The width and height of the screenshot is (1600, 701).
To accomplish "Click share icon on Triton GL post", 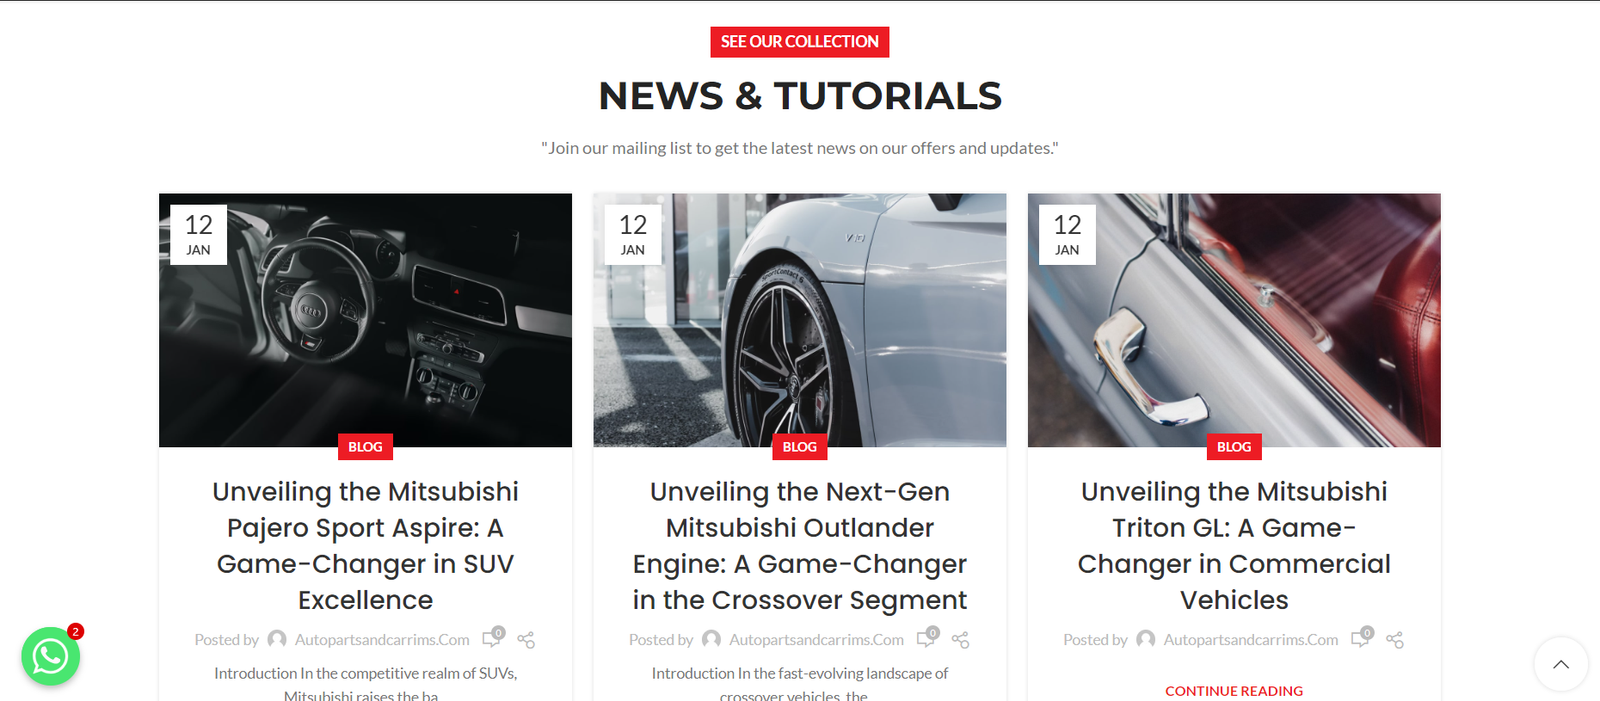I will click(1395, 640).
